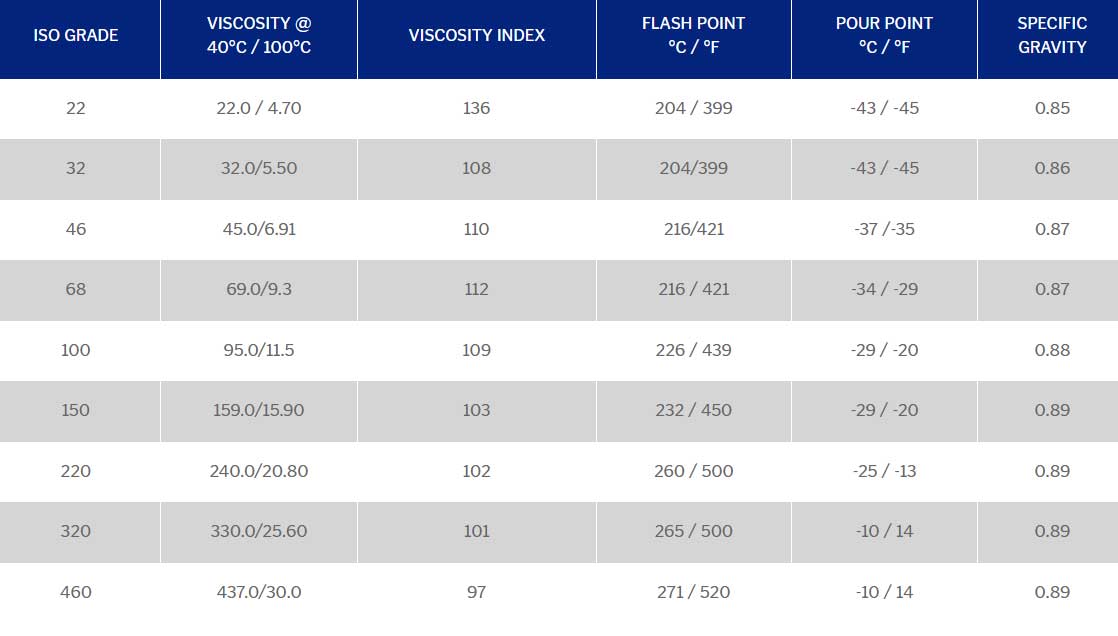1118x636 pixels.
Task: Select the VISCOSITY INDEX column header
Action: click(477, 35)
